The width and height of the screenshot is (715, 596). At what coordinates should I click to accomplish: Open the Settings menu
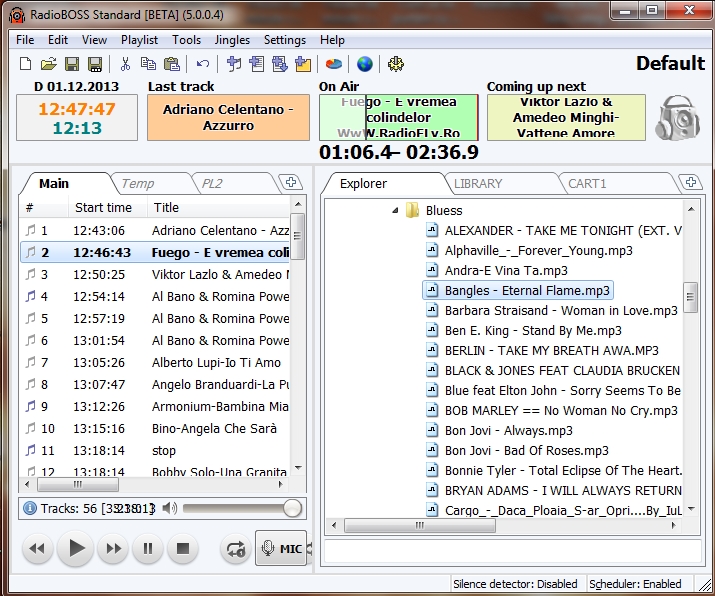tap(285, 40)
